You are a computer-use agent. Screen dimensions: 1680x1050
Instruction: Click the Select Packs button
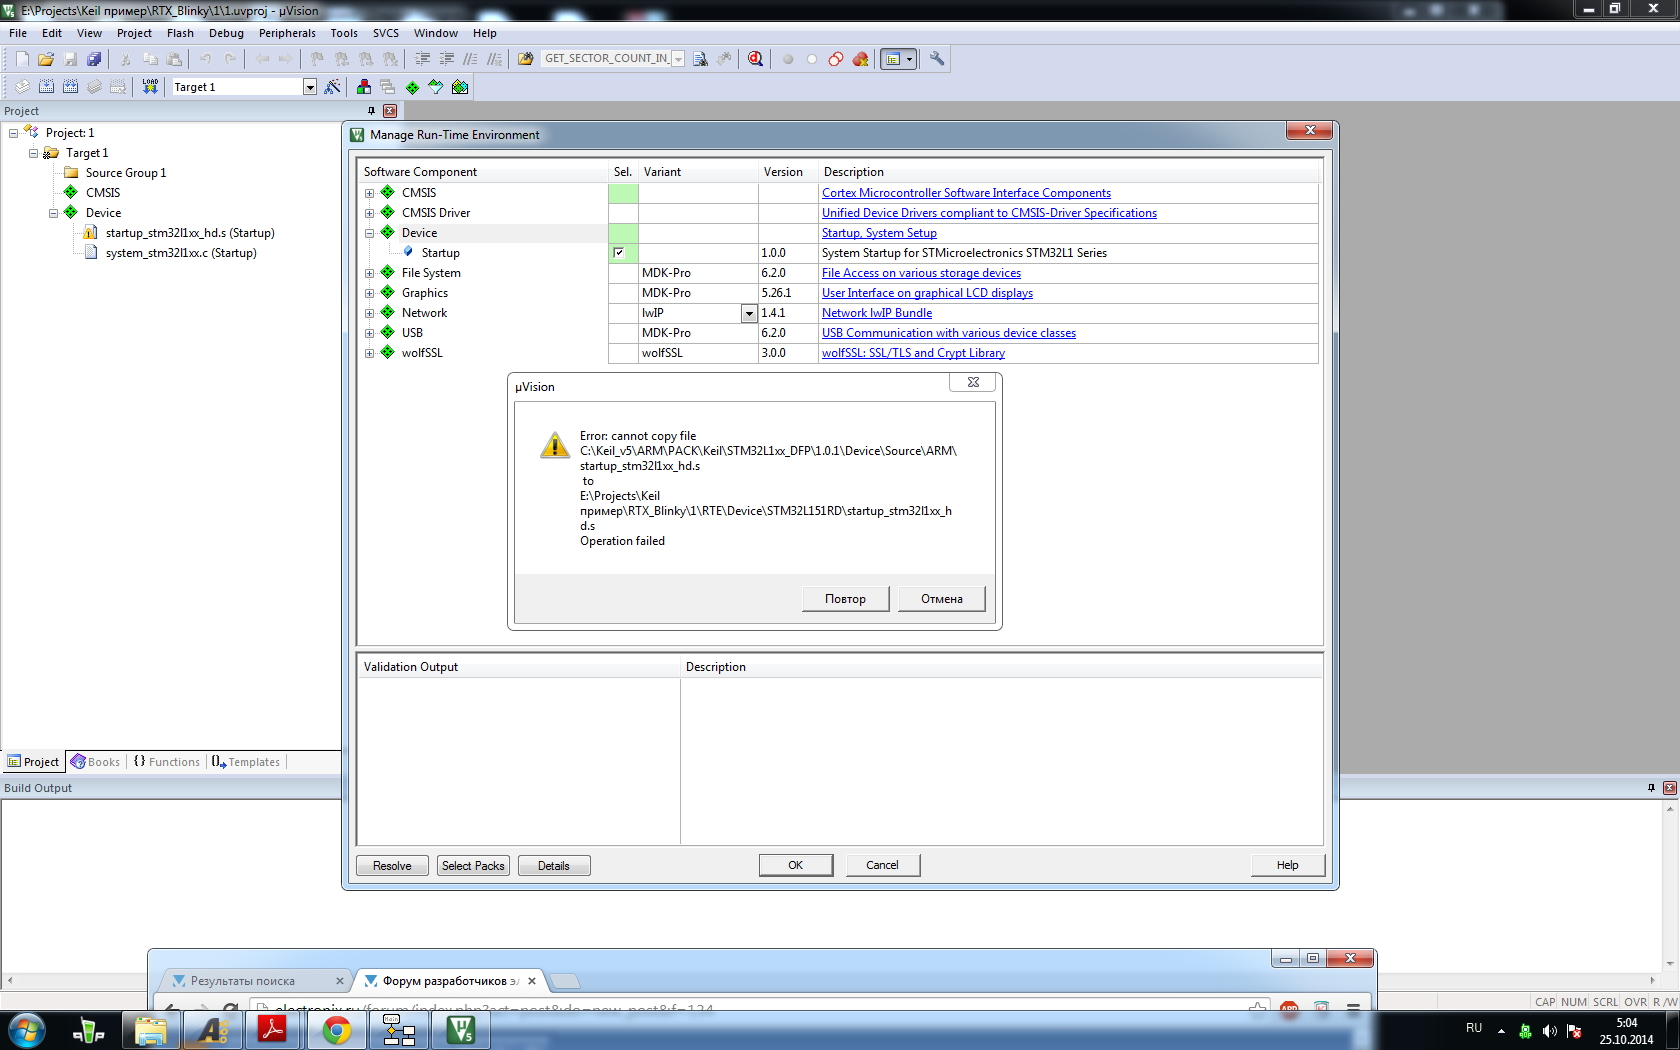pos(473,866)
